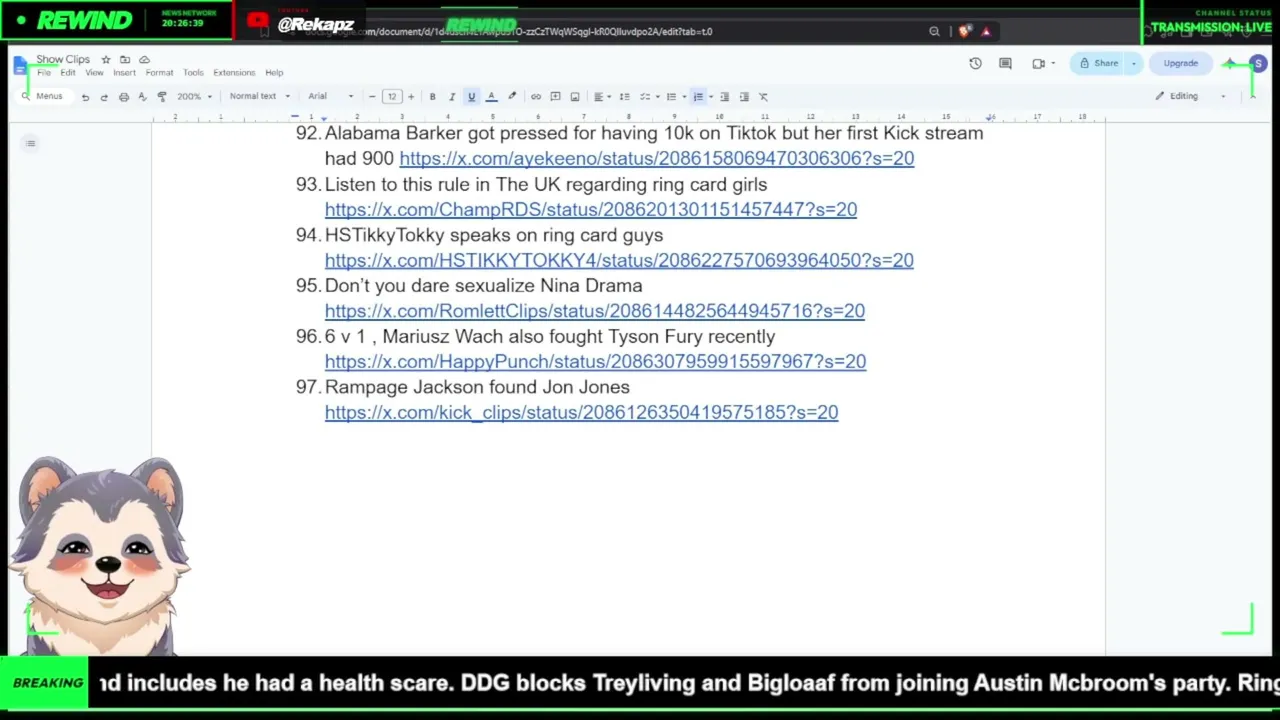Decrease the paragraph indent
1280x720 pixels.
coord(724,97)
